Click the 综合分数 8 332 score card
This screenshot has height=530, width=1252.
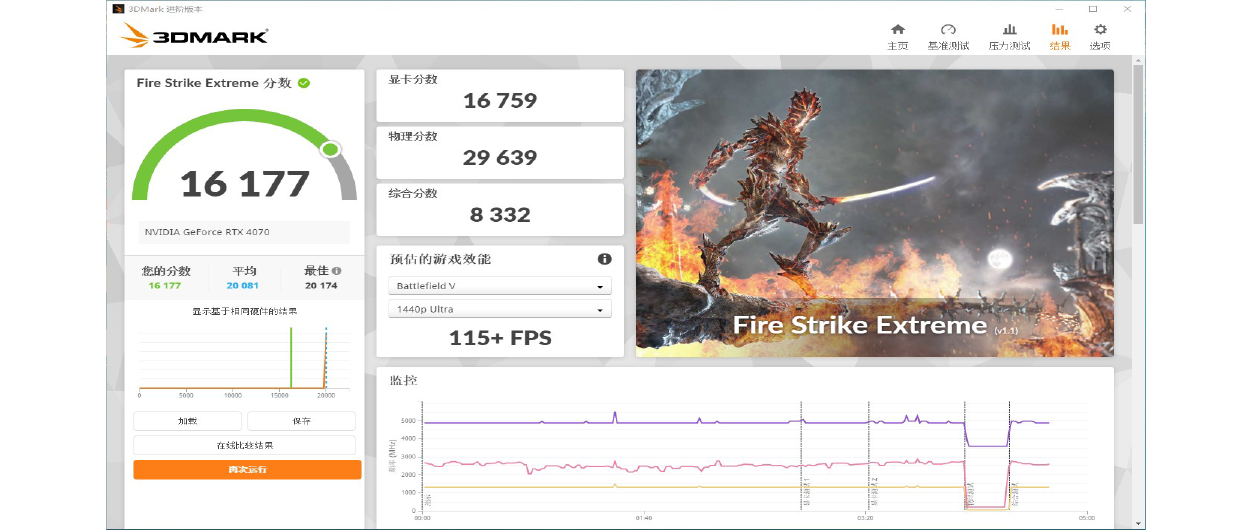coord(500,208)
